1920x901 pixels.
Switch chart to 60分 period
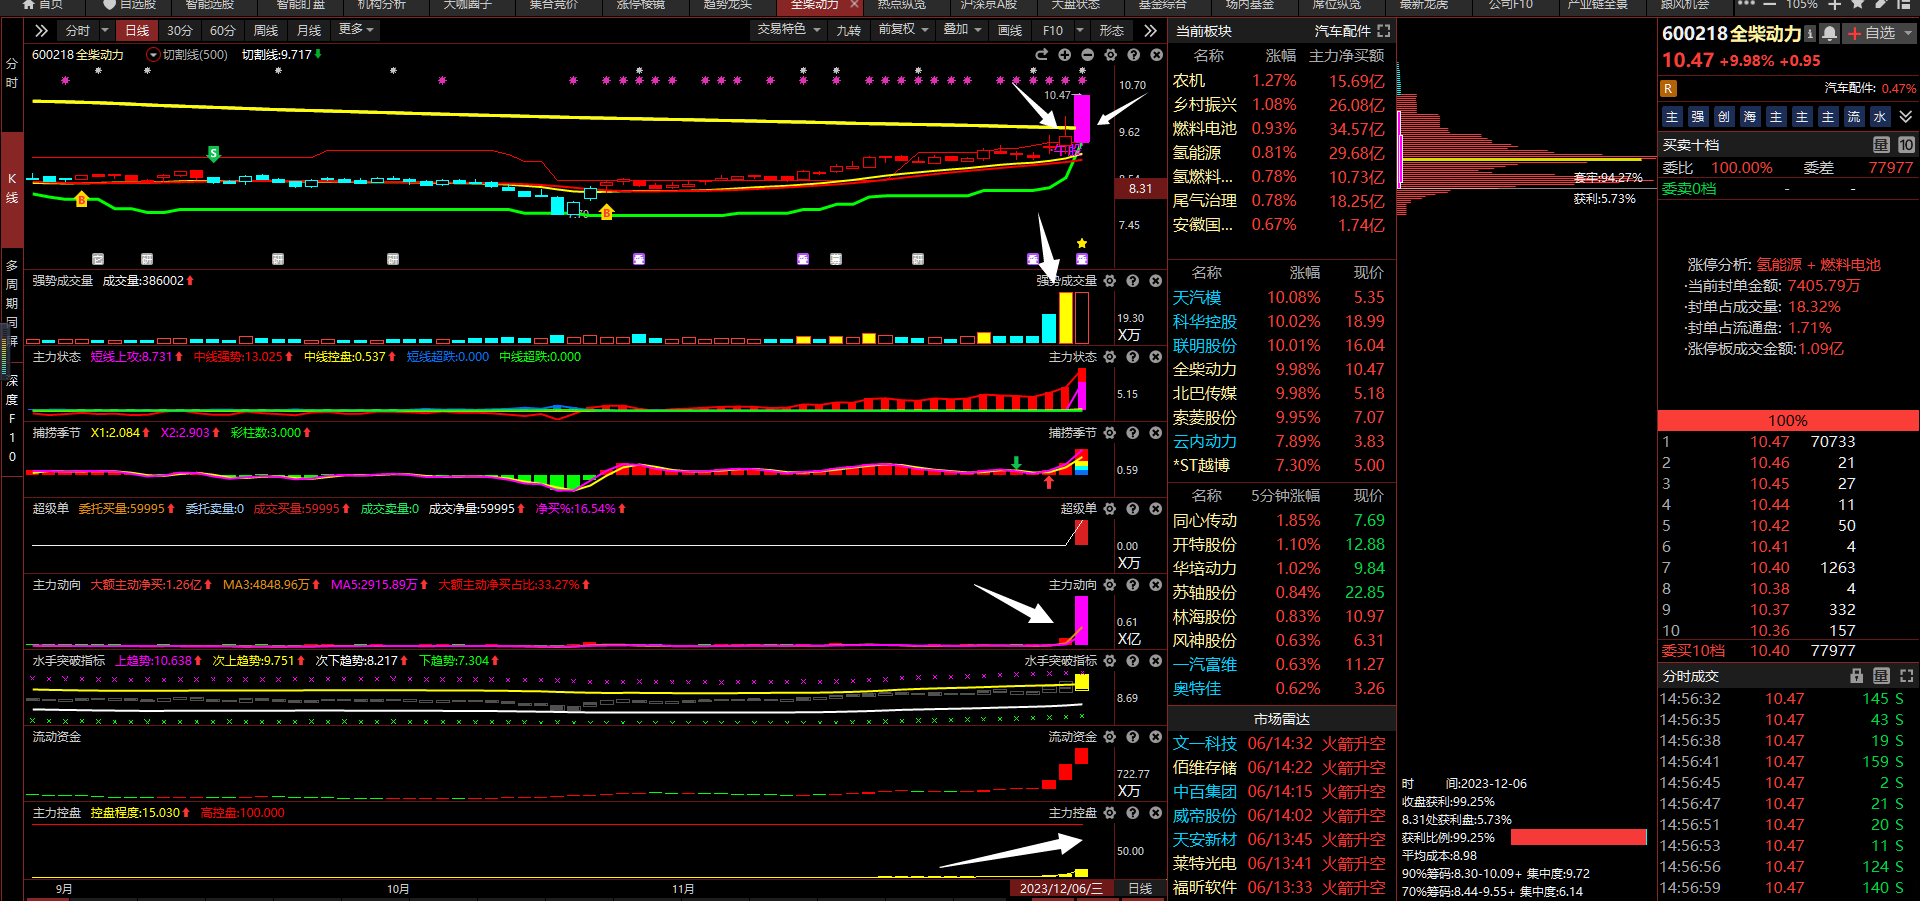click(x=223, y=30)
